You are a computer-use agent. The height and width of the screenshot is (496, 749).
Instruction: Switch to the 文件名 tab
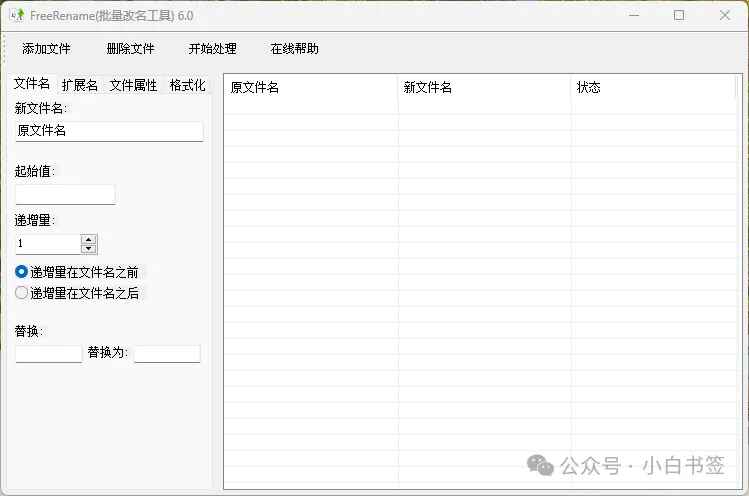click(x=32, y=84)
